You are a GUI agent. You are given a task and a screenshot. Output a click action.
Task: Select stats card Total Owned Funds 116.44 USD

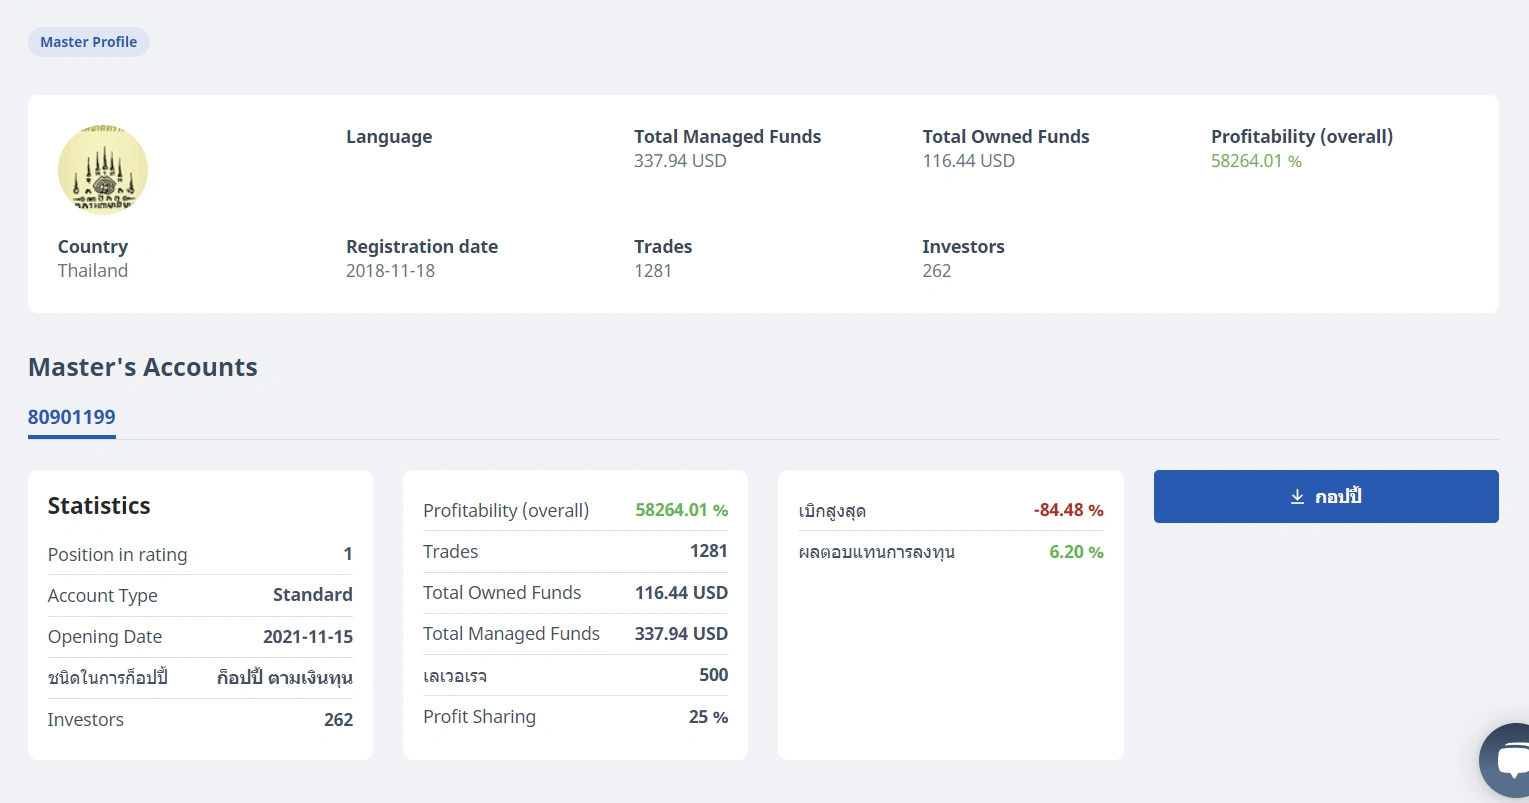tap(681, 593)
